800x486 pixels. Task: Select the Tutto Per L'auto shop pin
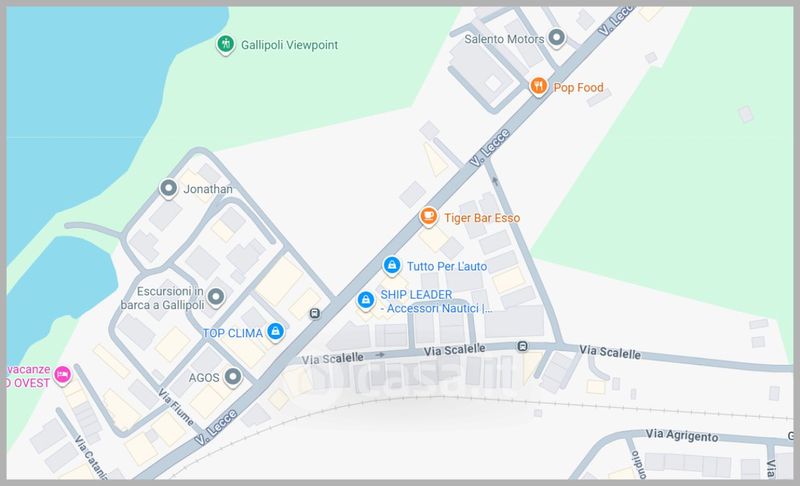coord(392,265)
